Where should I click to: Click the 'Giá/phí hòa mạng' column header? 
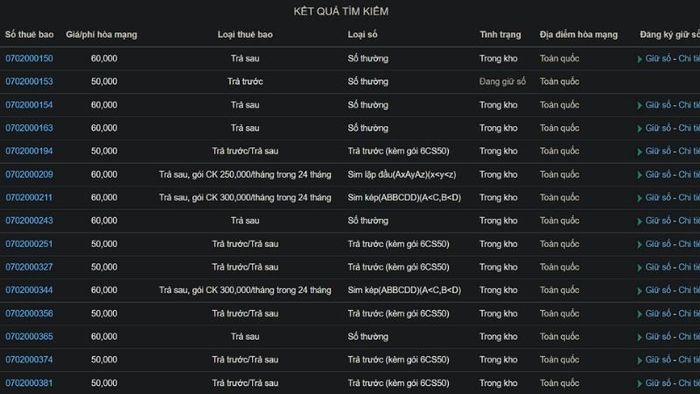coord(101,34)
